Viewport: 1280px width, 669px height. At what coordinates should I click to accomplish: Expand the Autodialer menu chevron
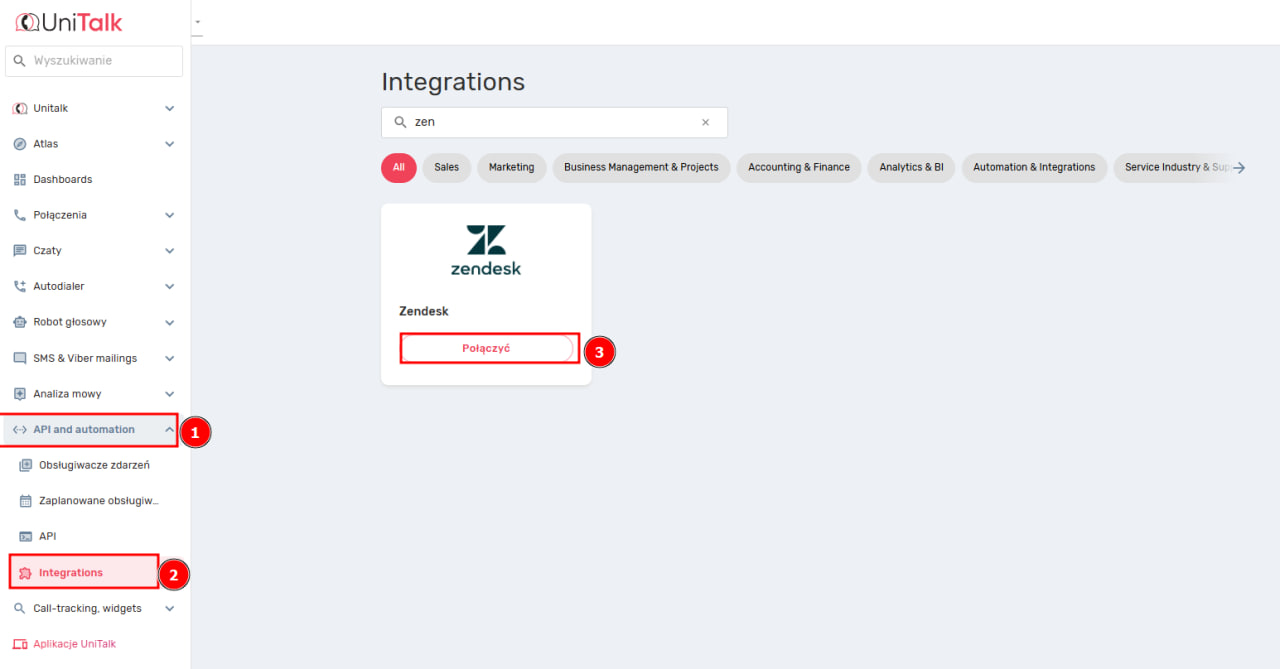169,287
